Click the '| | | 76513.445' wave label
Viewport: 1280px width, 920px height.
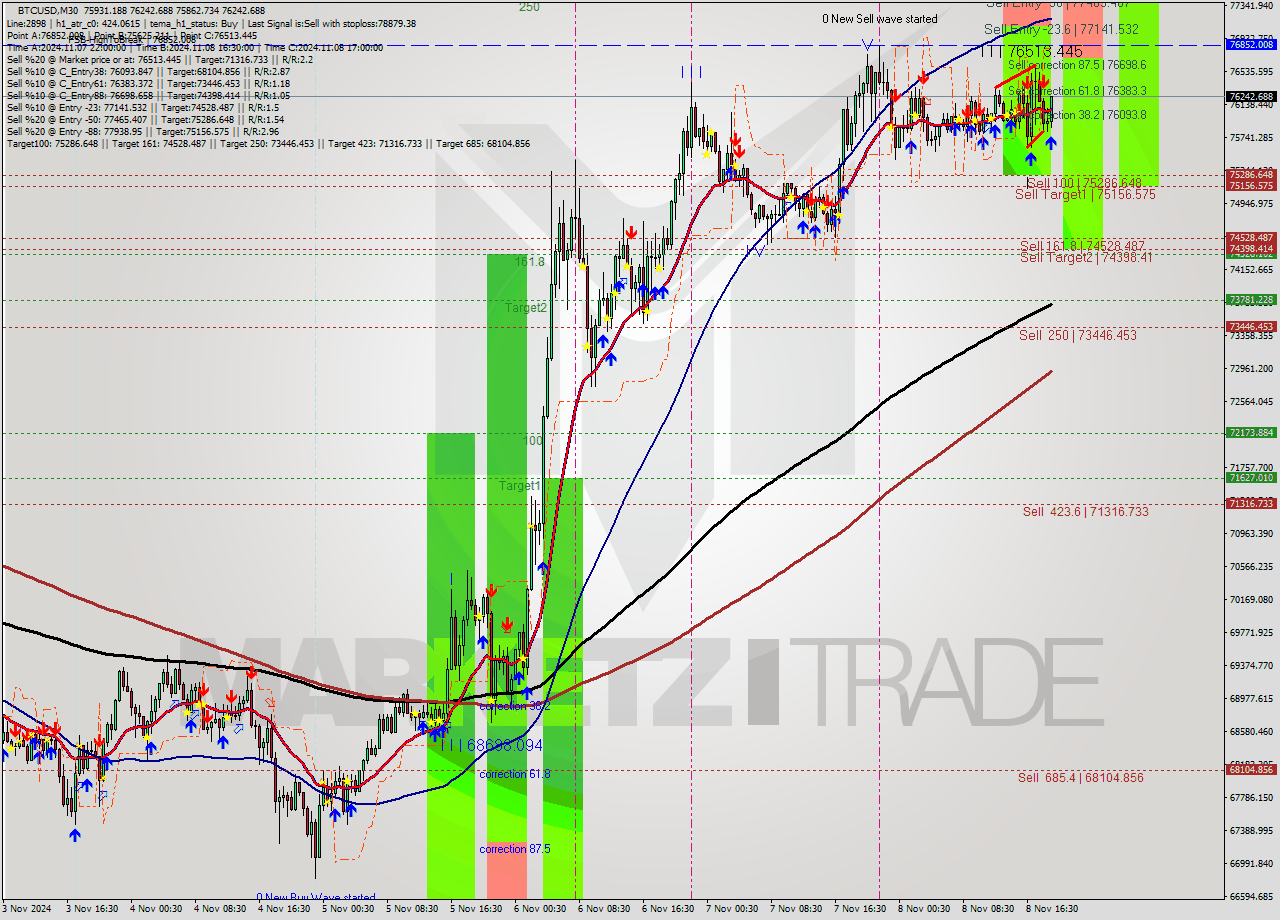[x=1031, y=51]
